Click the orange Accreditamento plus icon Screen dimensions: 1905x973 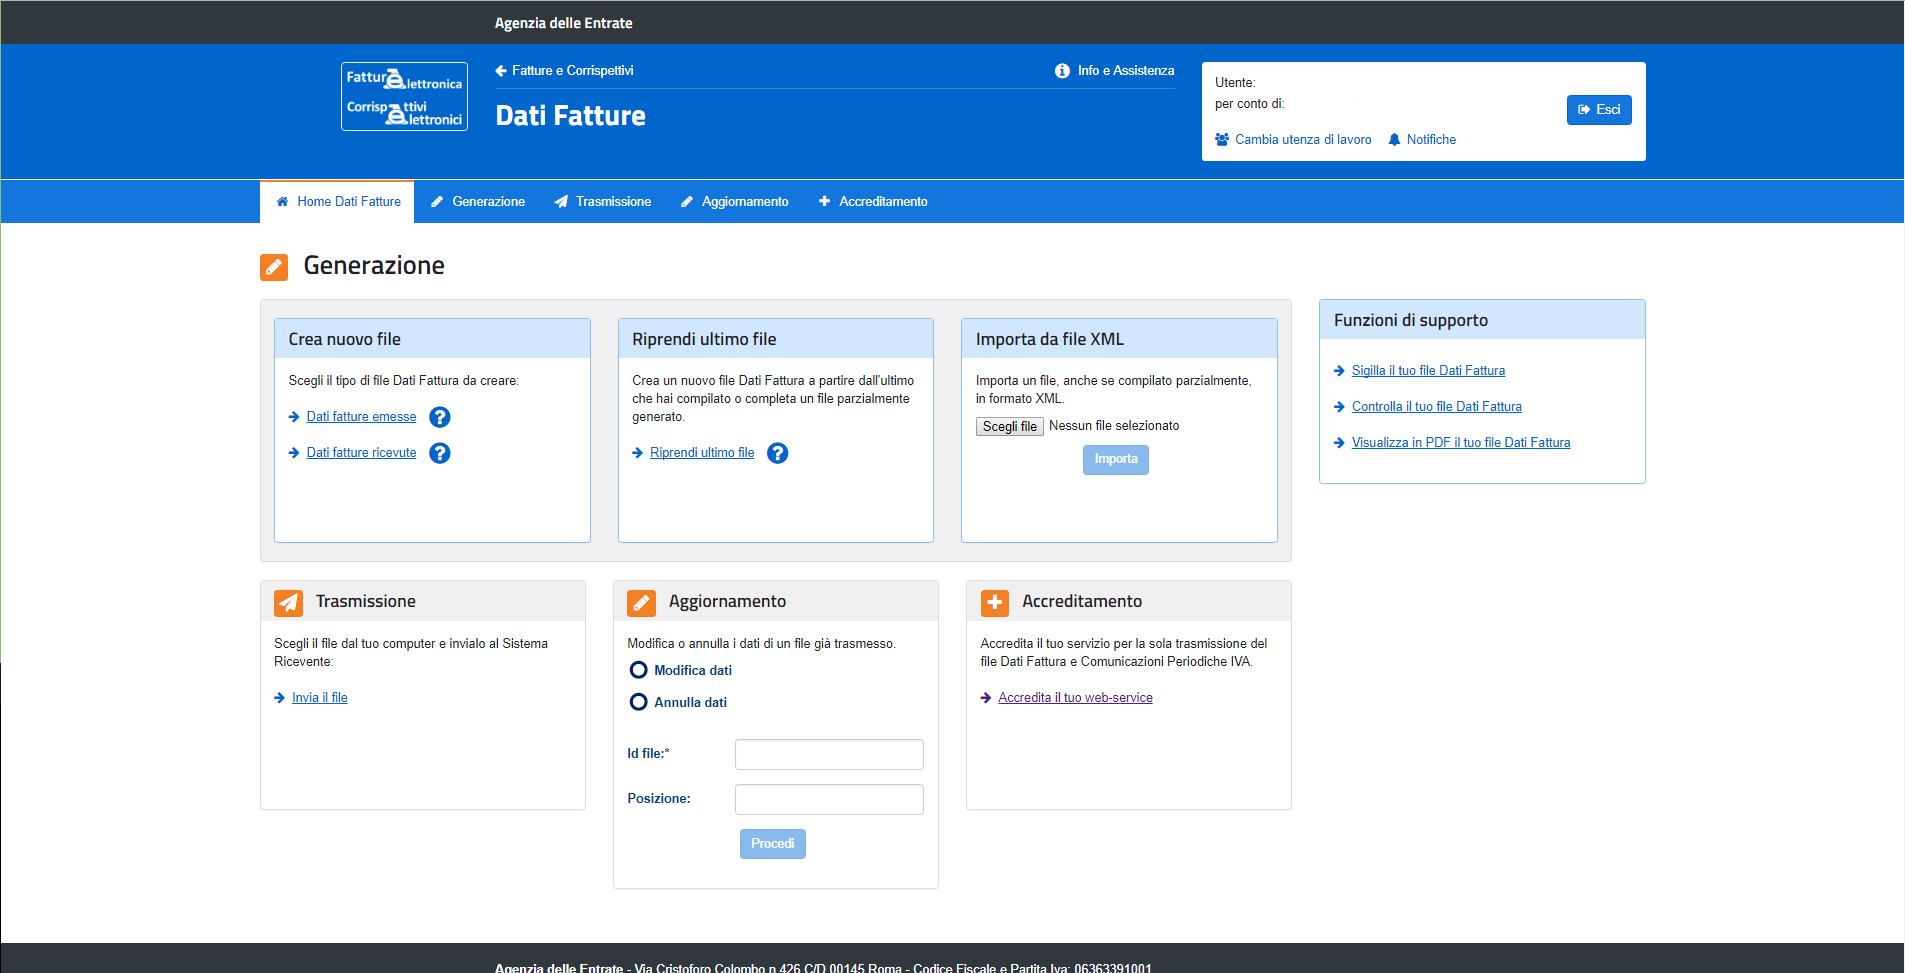point(994,602)
